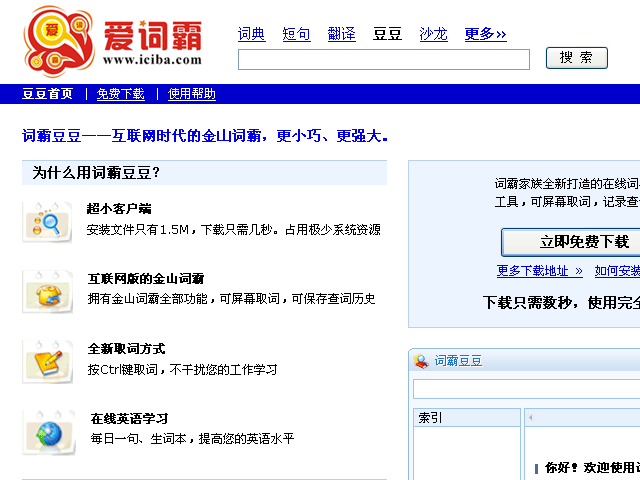Click the text 拥有金山词霸全部功能
The width and height of the screenshot is (640, 480).
[147, 299]
